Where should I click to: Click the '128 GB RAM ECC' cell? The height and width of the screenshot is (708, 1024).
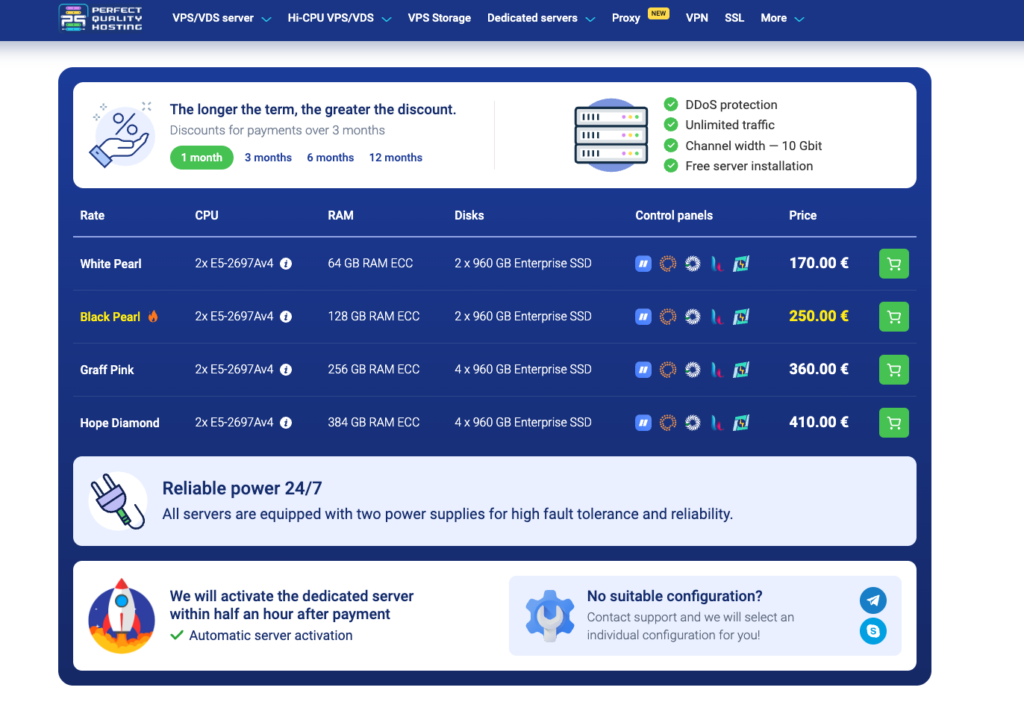374,316
